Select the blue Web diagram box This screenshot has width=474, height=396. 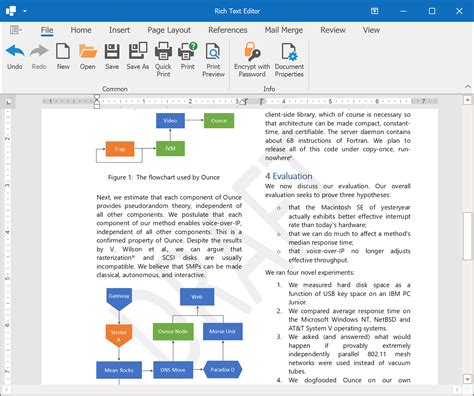tap(197, 297)
